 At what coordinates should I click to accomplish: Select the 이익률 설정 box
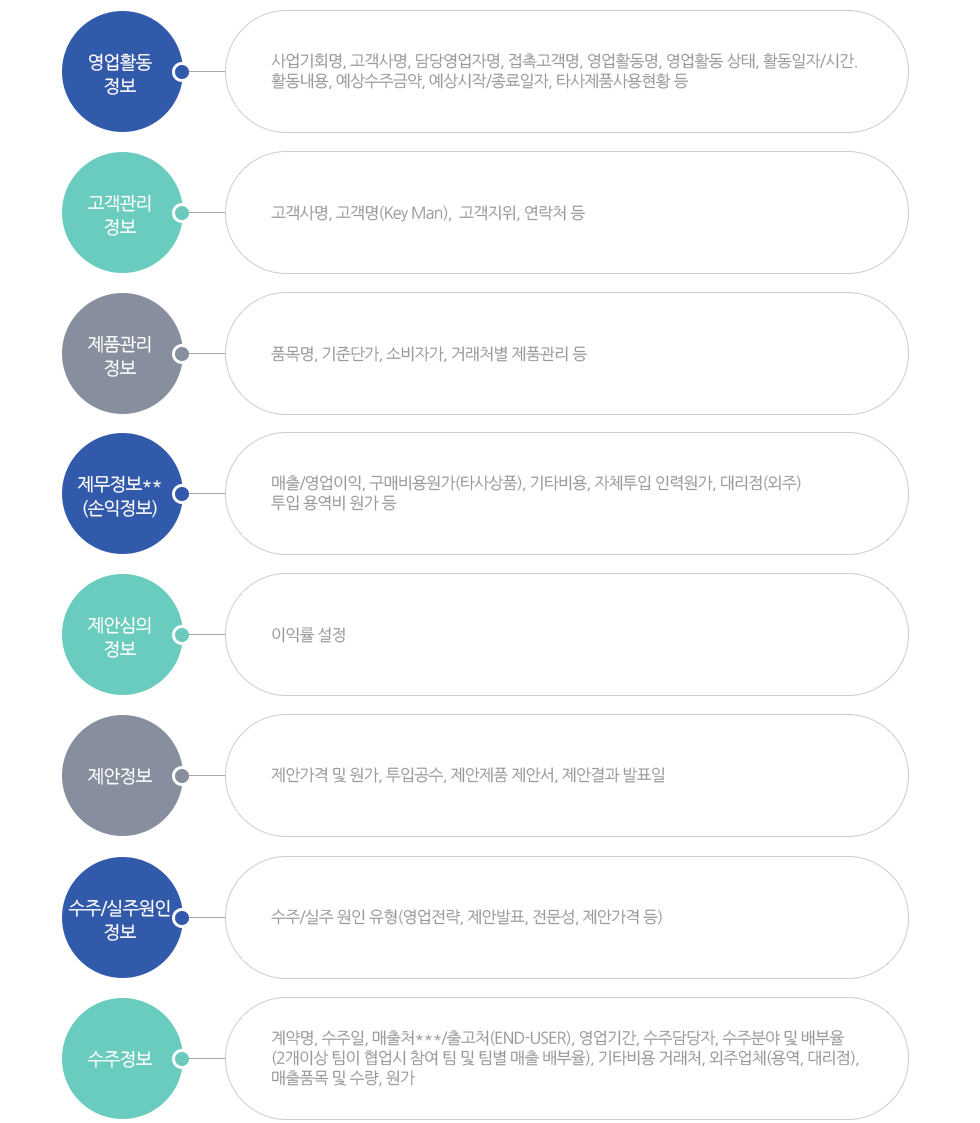(x=566, y=635)
